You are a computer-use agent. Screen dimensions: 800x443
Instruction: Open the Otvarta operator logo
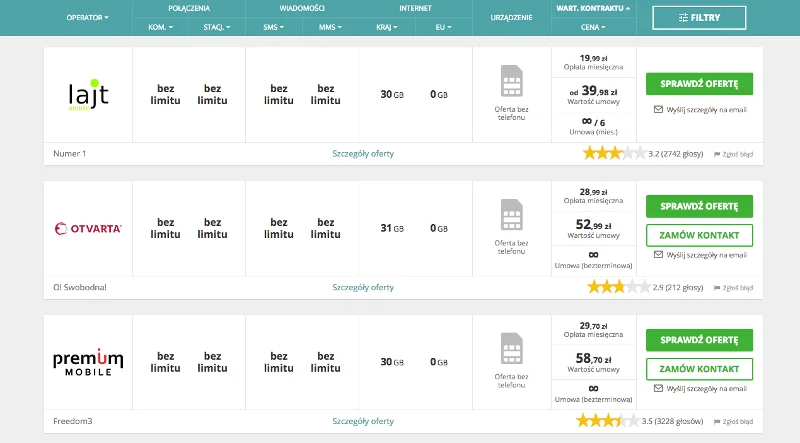pyautogui.click(x=88, y=229)
